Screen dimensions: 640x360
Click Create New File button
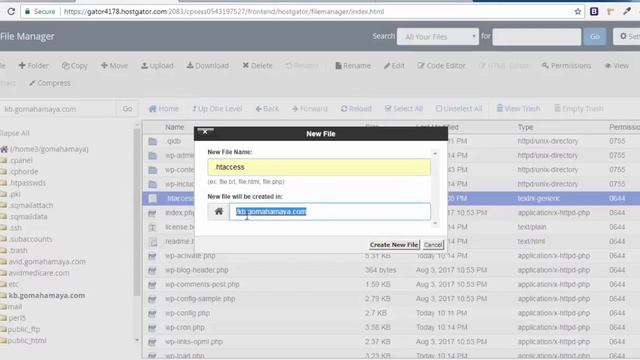(x=394, y=245)
